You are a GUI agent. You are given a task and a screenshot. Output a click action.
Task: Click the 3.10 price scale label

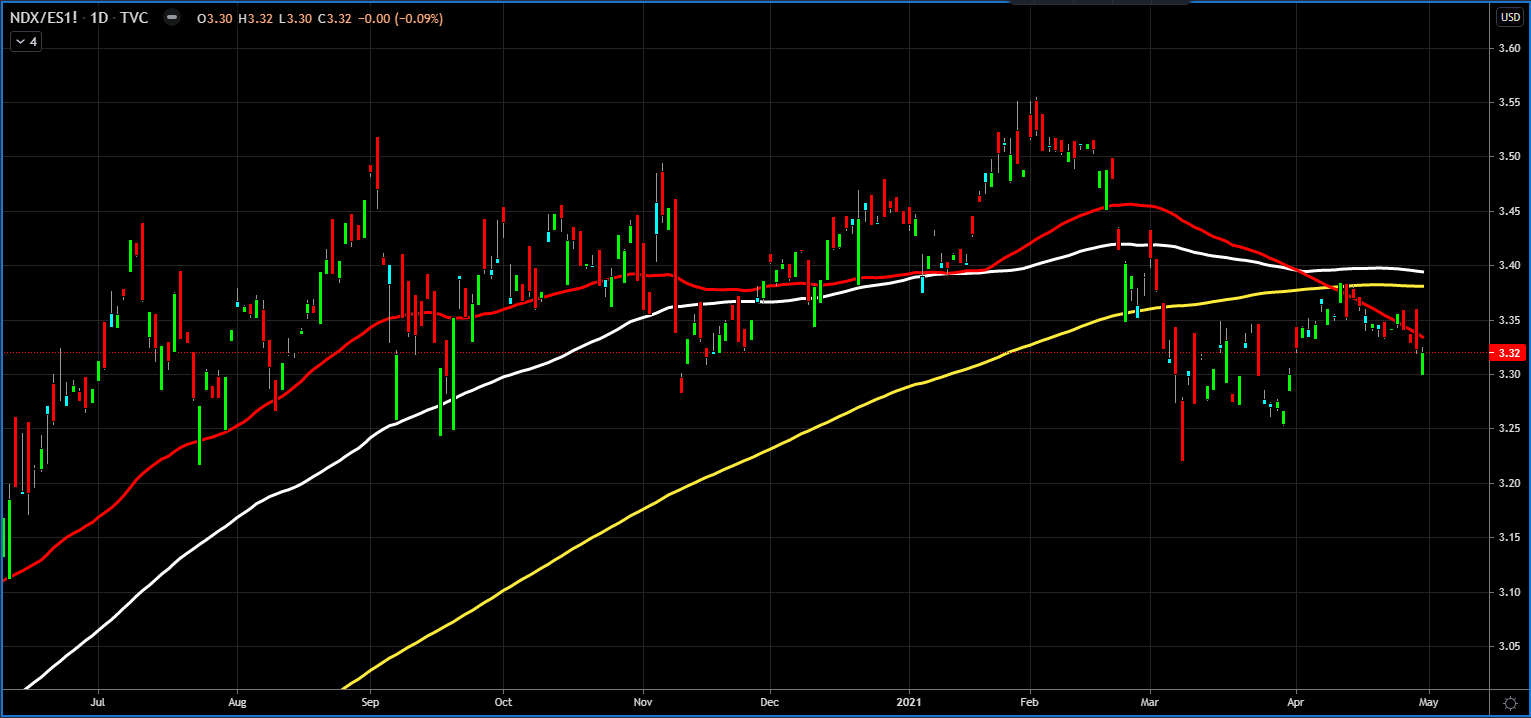click(x=1509, y=593)
